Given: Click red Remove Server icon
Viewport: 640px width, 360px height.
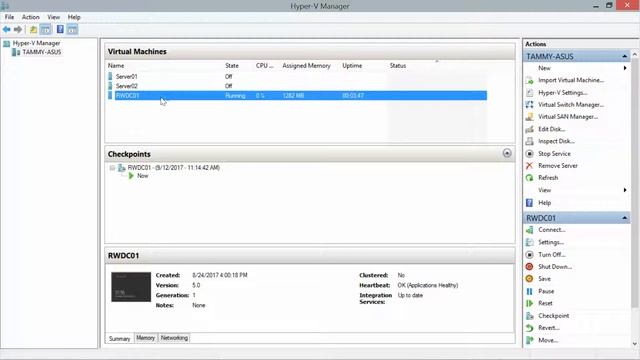Looking at the screenshot, I should [529, 166].
